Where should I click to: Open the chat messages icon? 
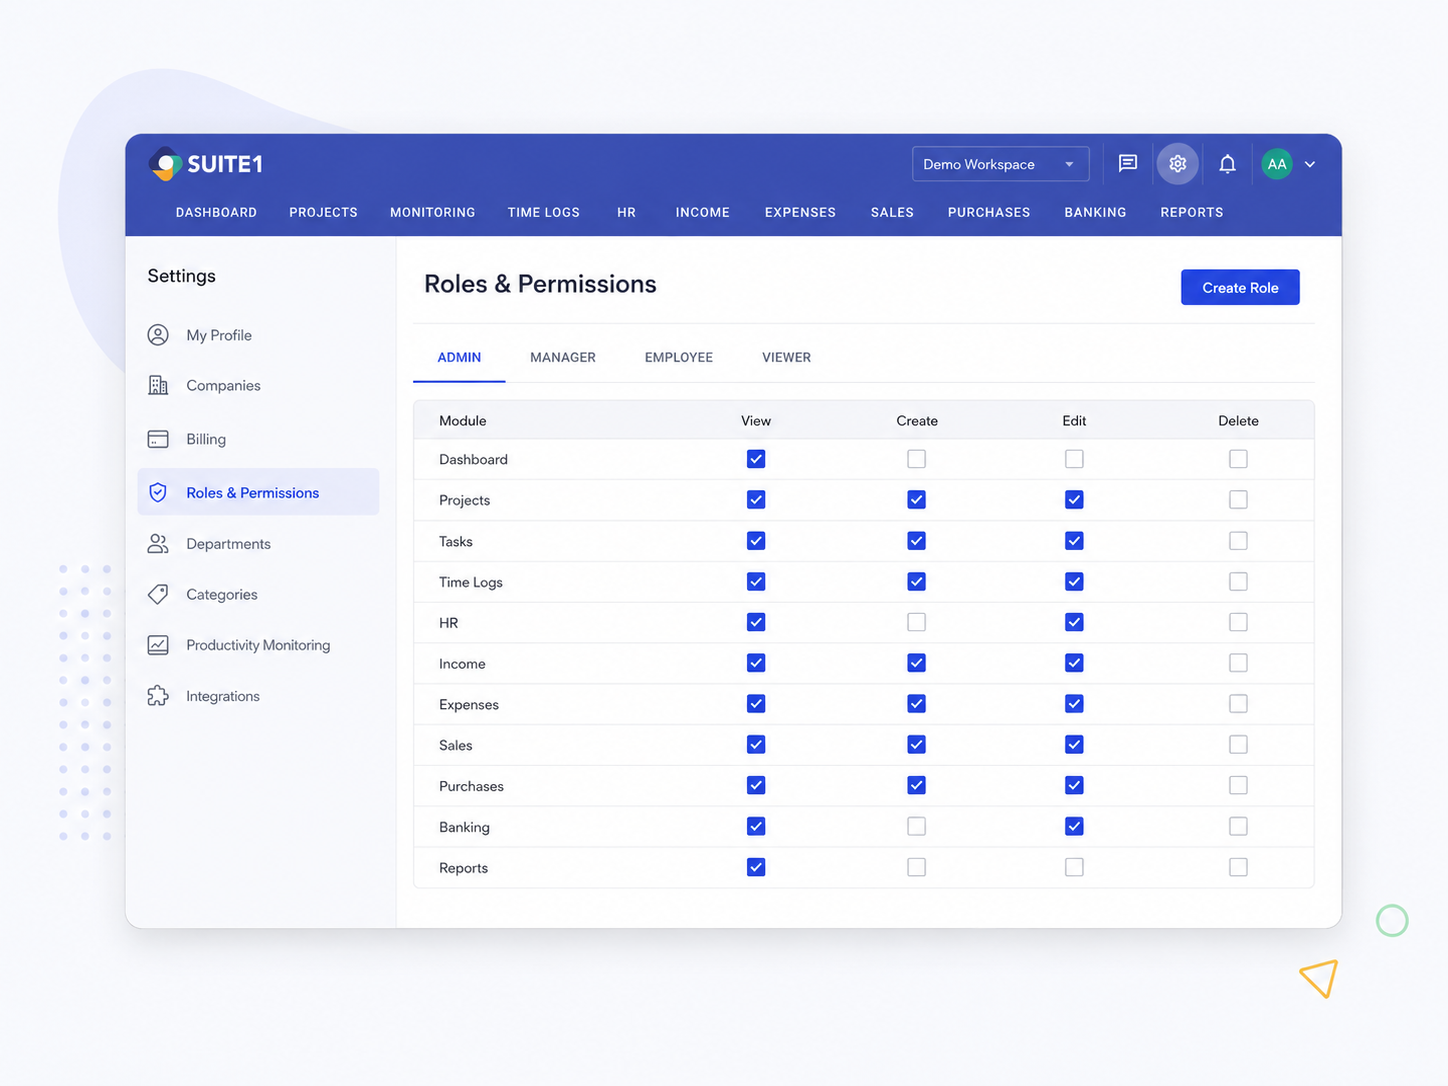click(x=1128, y=164)
